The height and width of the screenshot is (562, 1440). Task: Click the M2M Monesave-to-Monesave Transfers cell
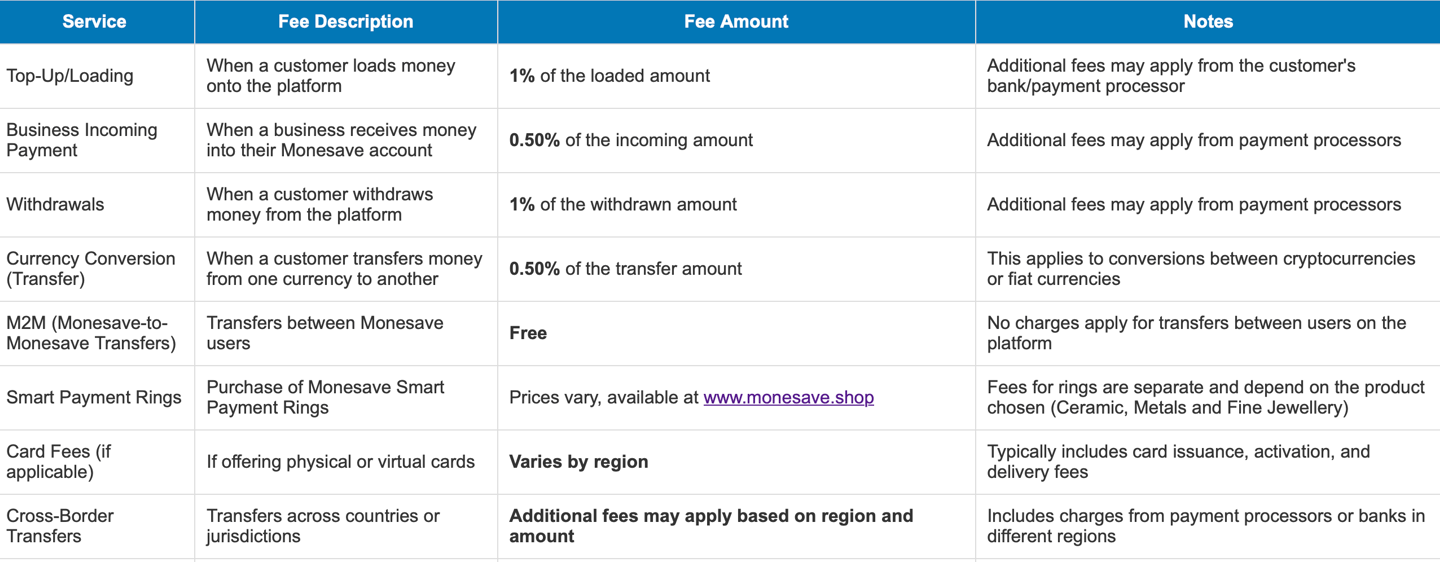(97, 333)
